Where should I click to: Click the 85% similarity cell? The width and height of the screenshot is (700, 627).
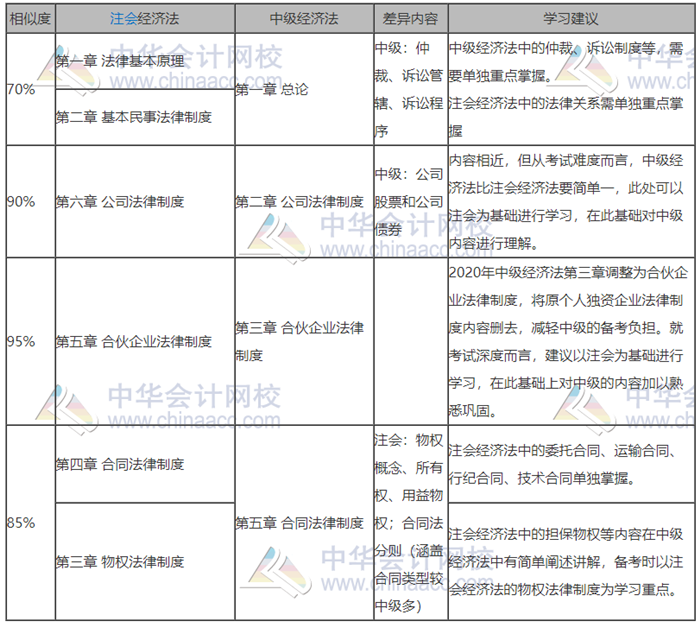30,522
